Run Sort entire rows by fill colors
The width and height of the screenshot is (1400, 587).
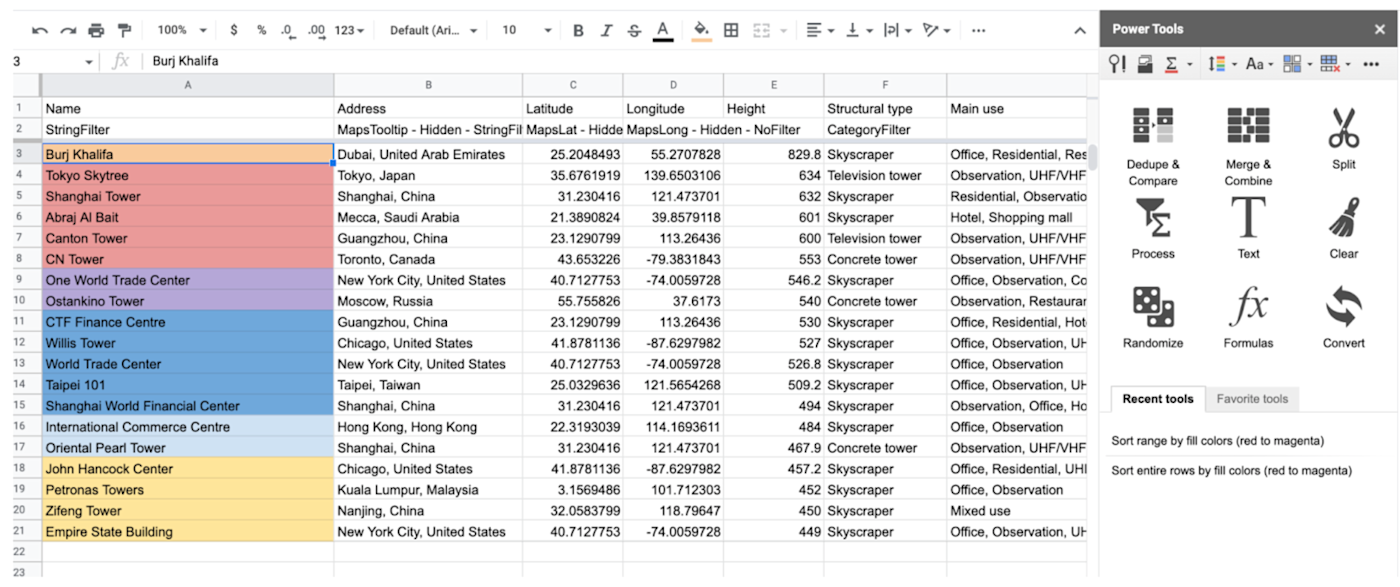[x=1231, y=470]
